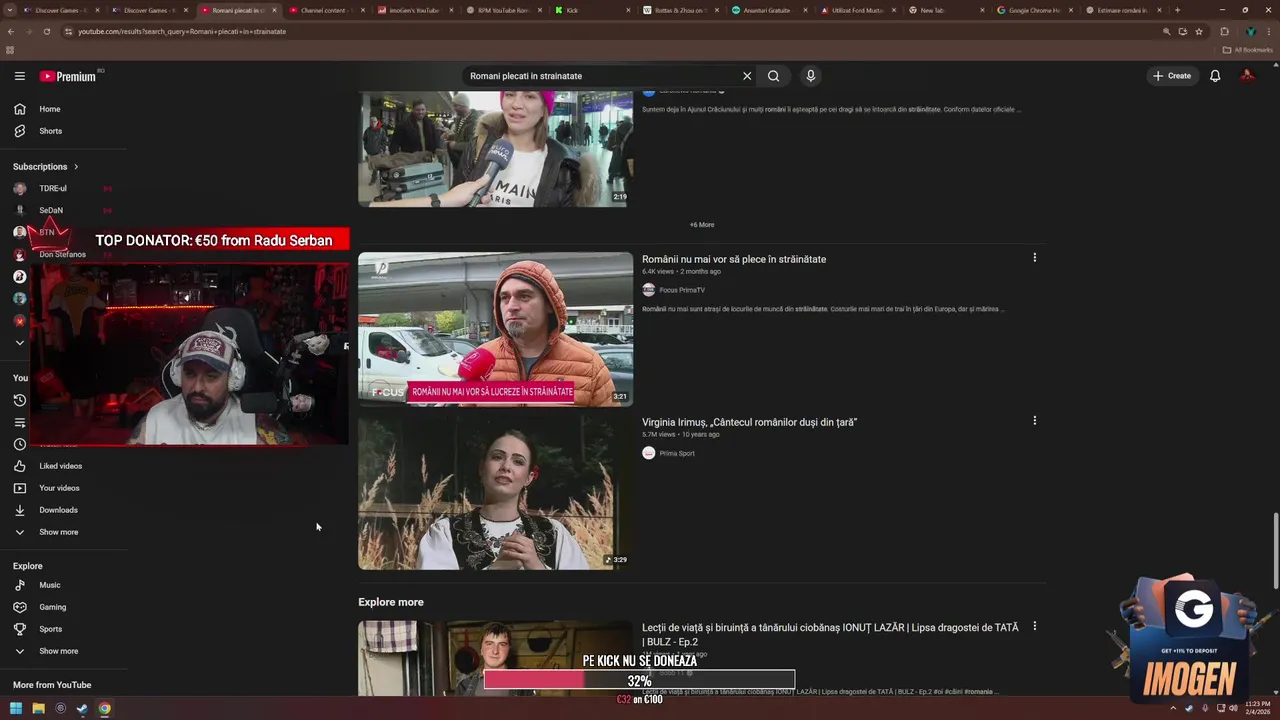
Task: Open the account avatar menu
Action: 1247,76
